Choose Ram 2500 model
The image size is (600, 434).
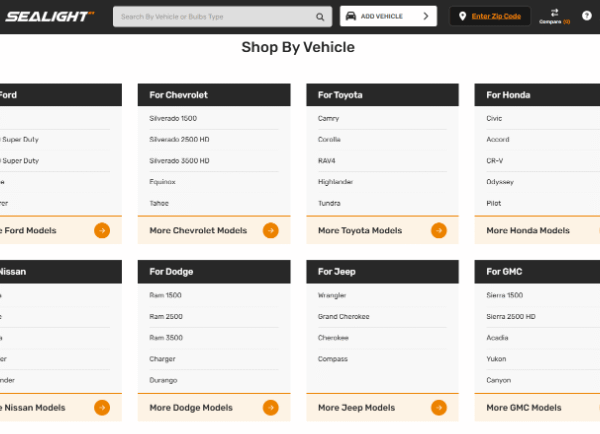[166, 317]
